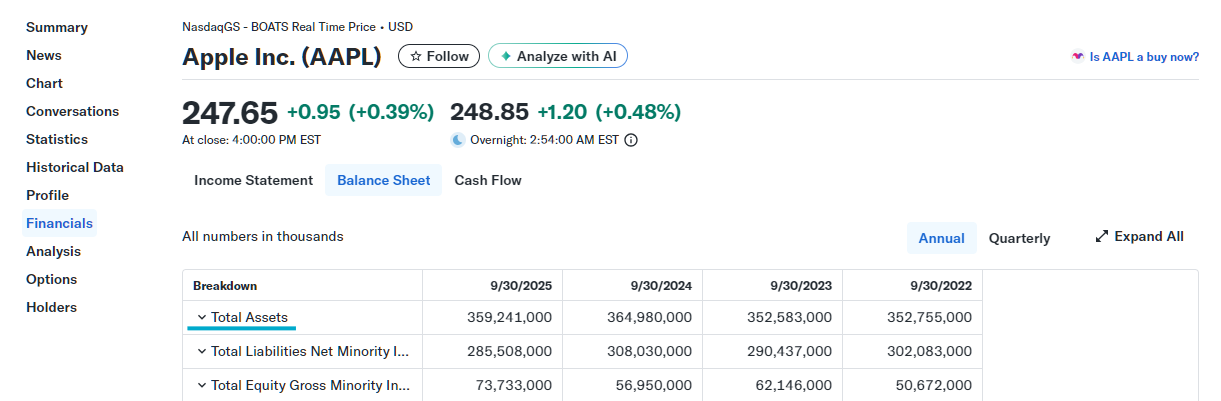
Task: Click the Expand All arrows icon
Action: click(x=1102, y=237)
